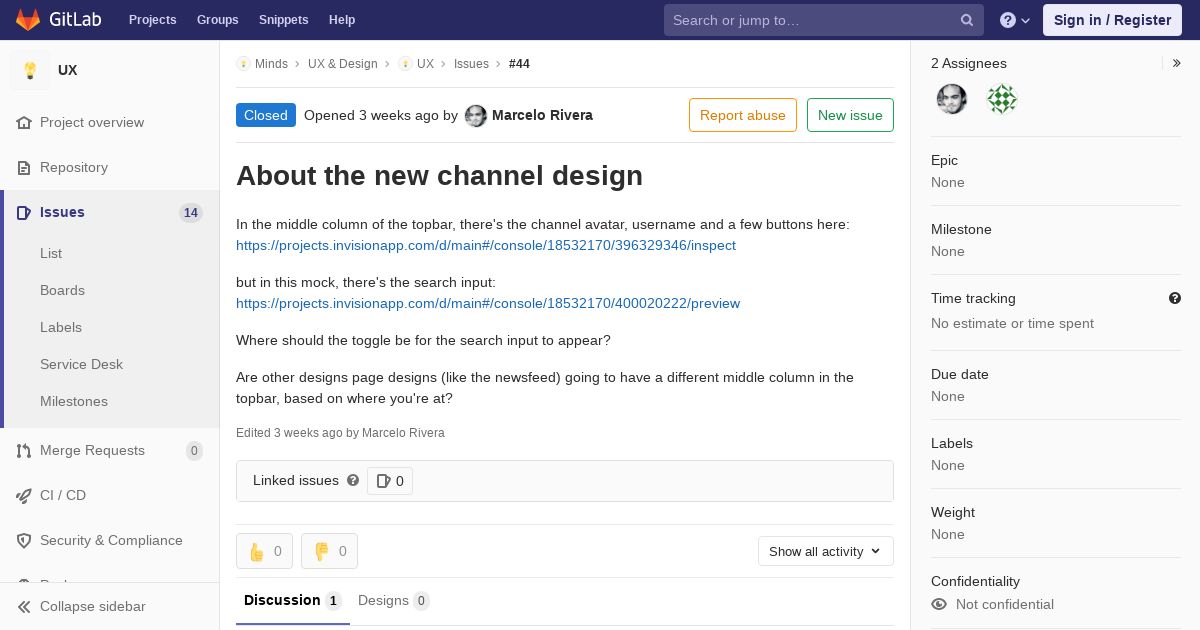
Task: Click the Merge Requests icon
Action: [24, 451]
